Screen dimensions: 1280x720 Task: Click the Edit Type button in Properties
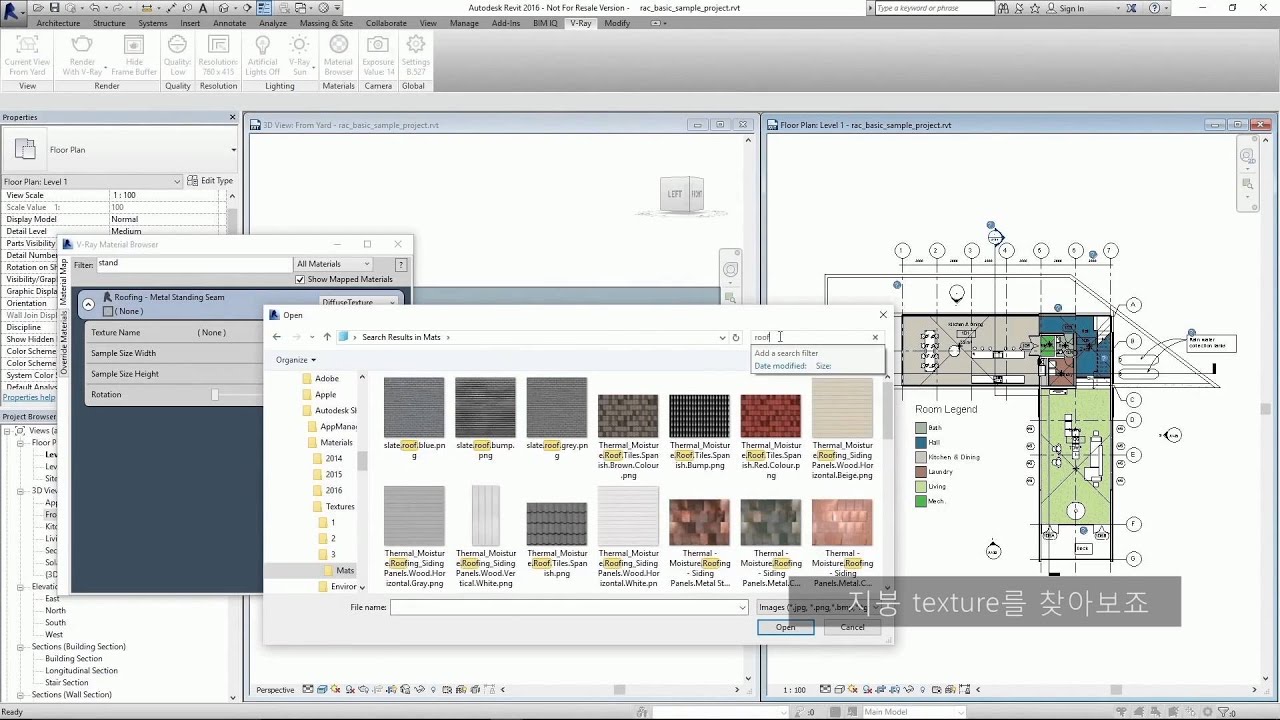(x=211, y=181)
